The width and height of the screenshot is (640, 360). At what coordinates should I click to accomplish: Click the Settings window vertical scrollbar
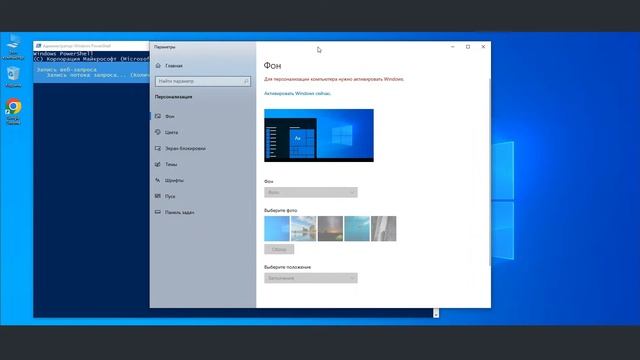click(489, 171)
